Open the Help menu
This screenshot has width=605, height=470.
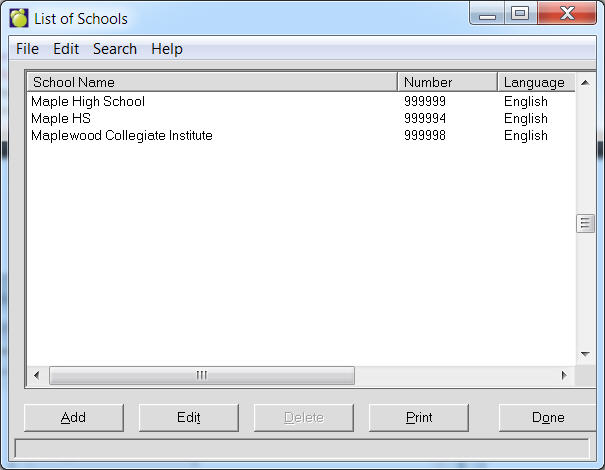tap(167, 49)
